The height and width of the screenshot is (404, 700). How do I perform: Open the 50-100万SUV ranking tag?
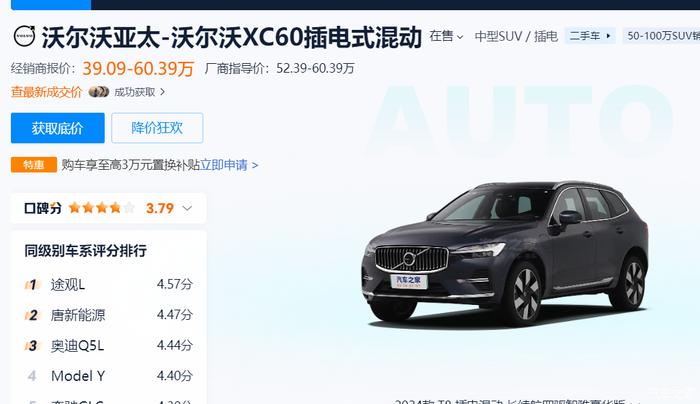(x=661, y=36)
